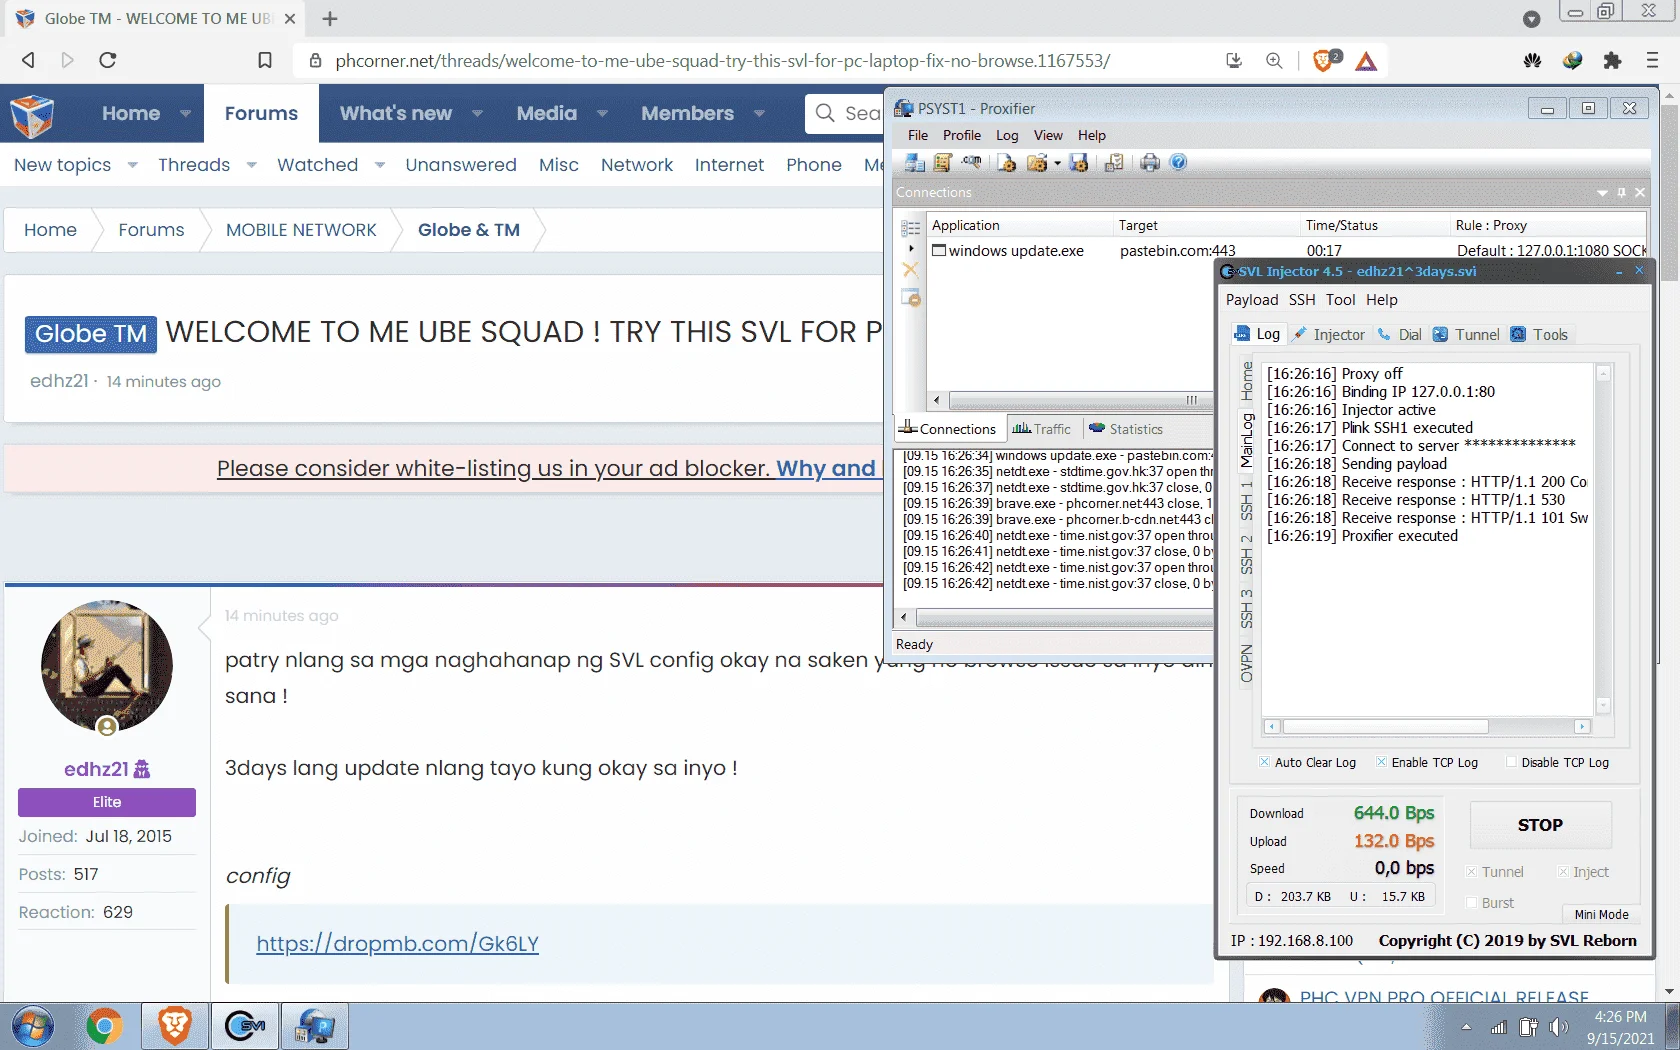Switch to Traffic tab in Proxifier

(x=1042, y=429)
